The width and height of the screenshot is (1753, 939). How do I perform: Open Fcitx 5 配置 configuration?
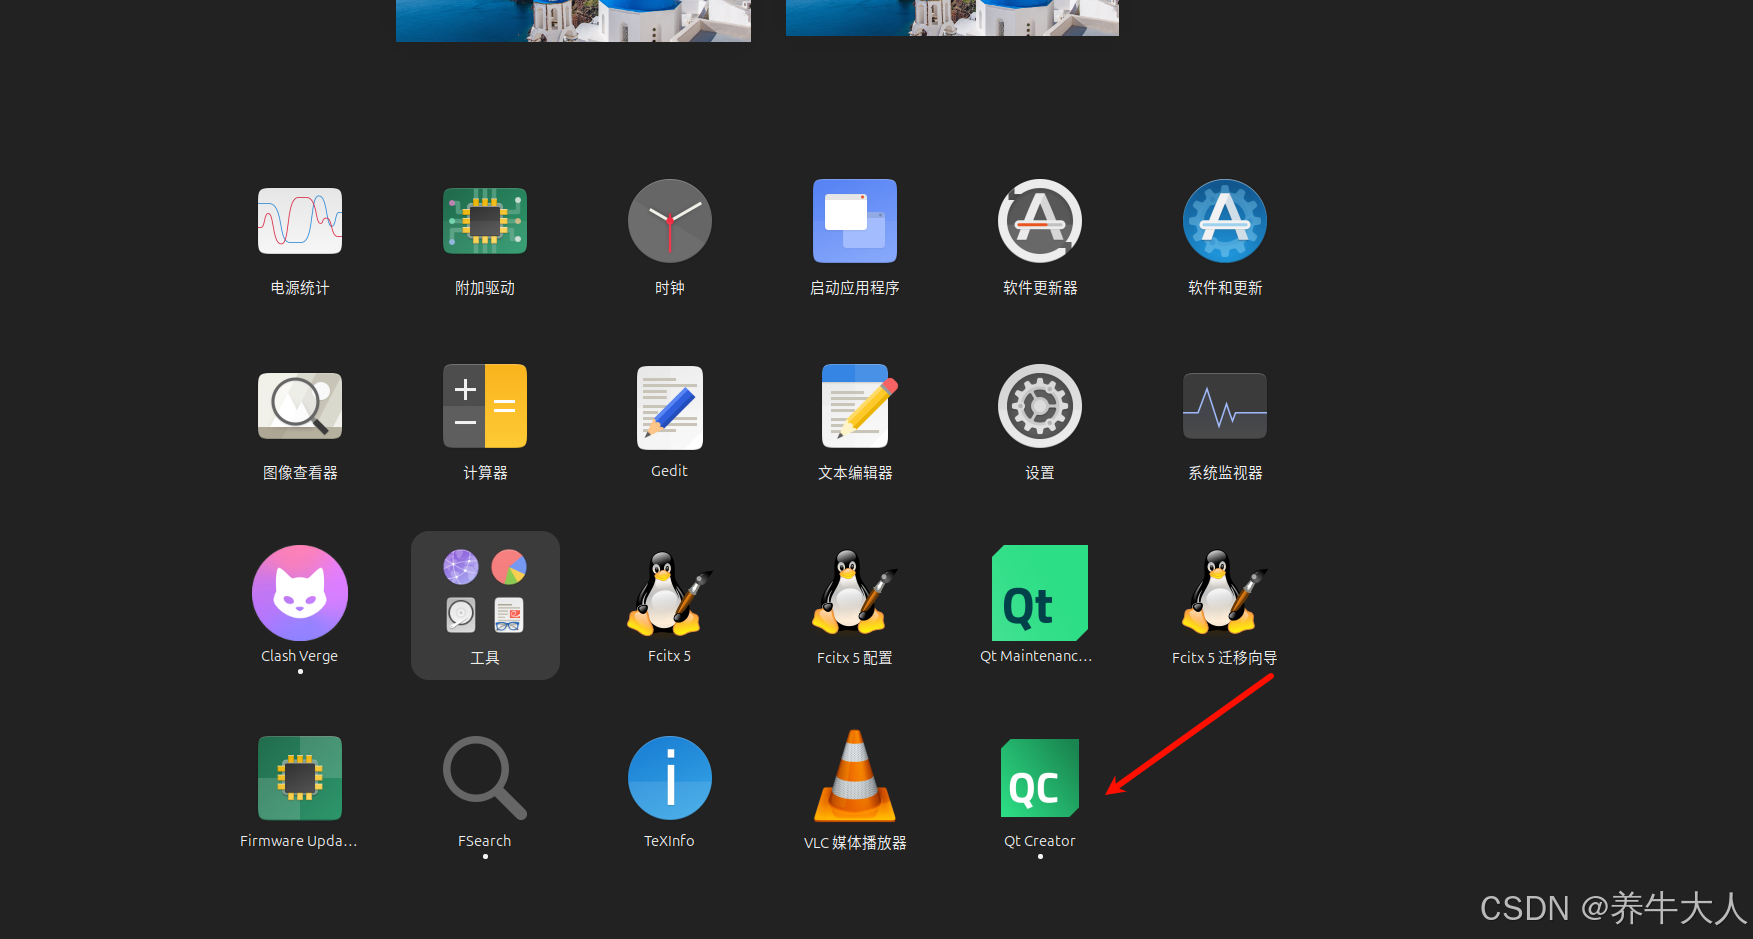[855, 593]
